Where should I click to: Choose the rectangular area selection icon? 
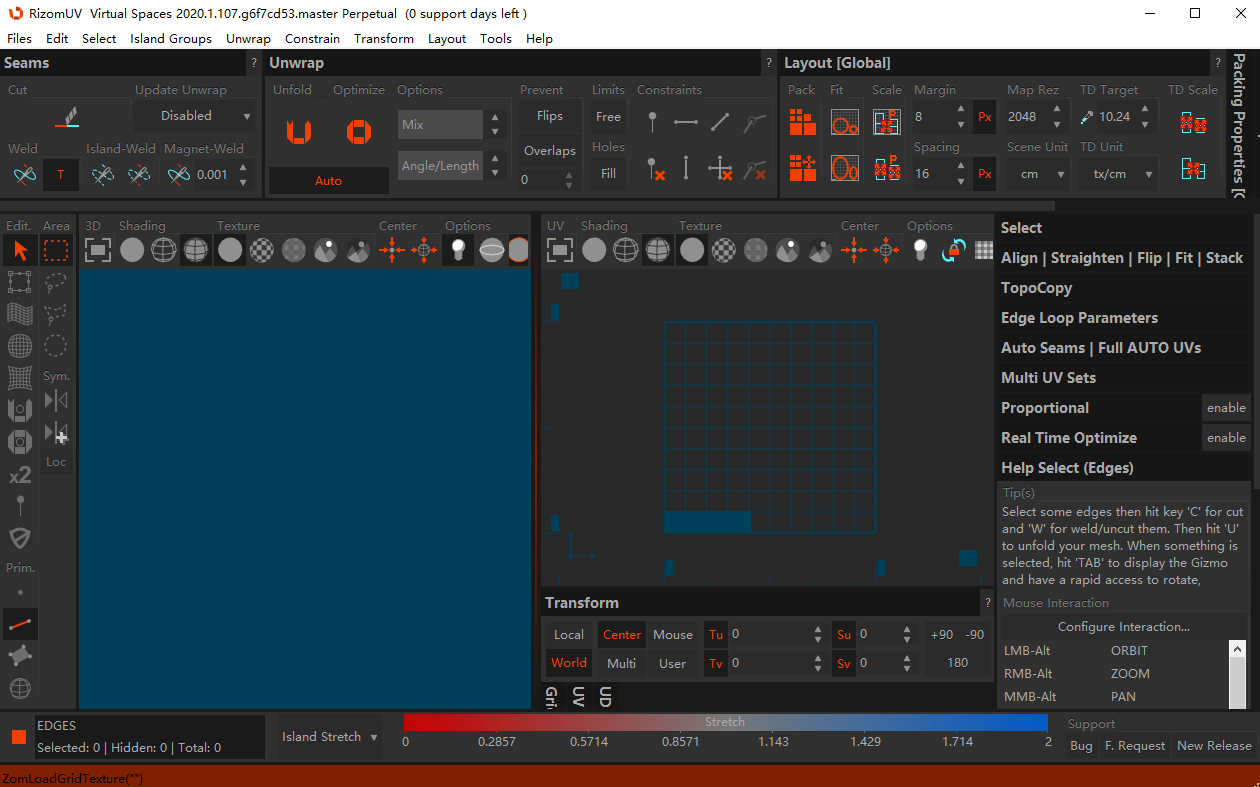tap(56, 250)
